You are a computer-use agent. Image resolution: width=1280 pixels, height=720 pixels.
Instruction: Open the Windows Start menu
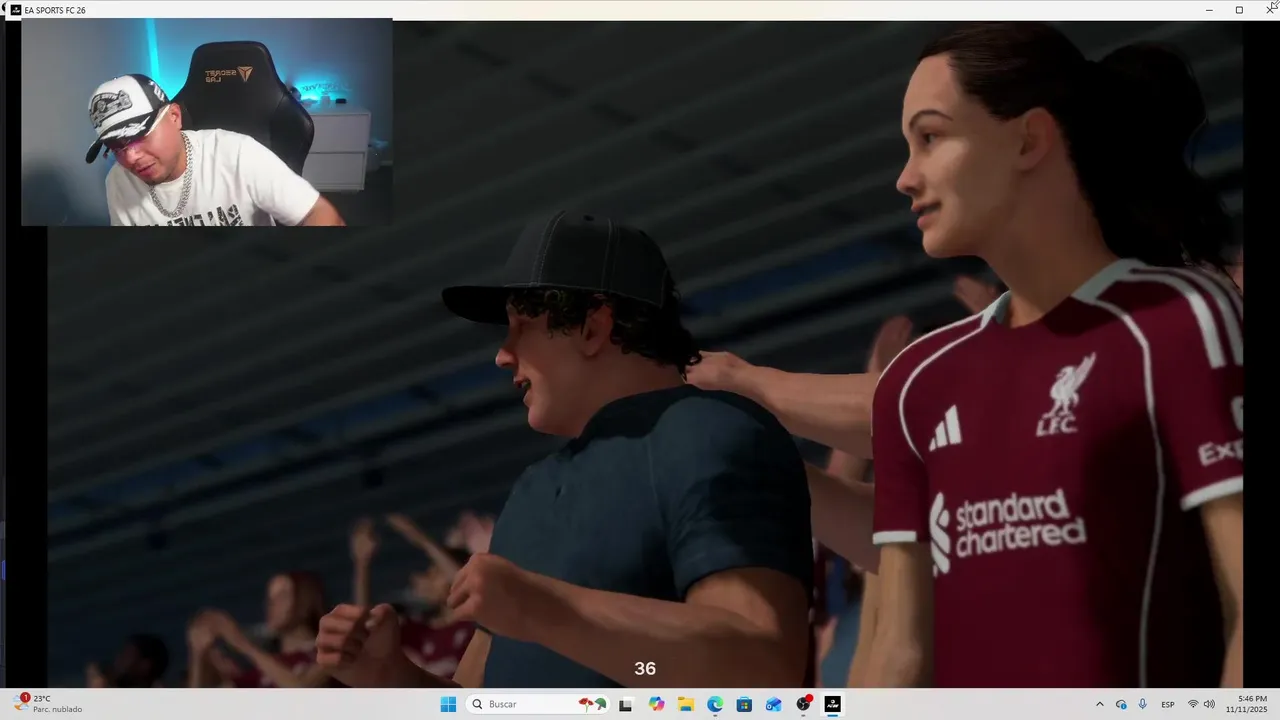coord(448,704)
